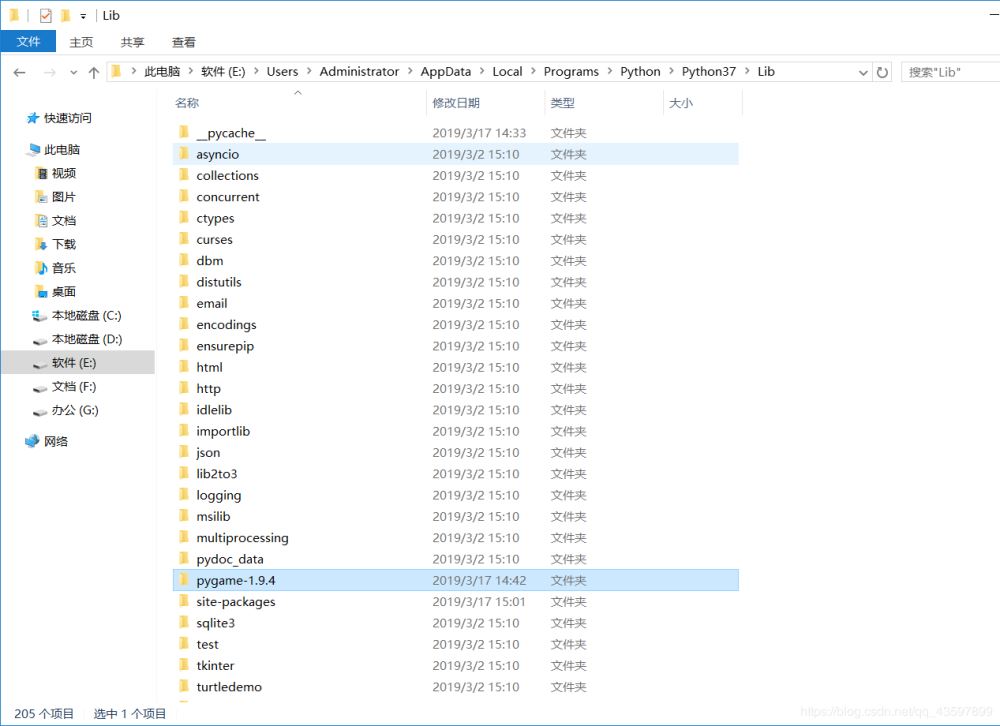
Task: Click the search Lib input box
Action: [x=950, y=72]
